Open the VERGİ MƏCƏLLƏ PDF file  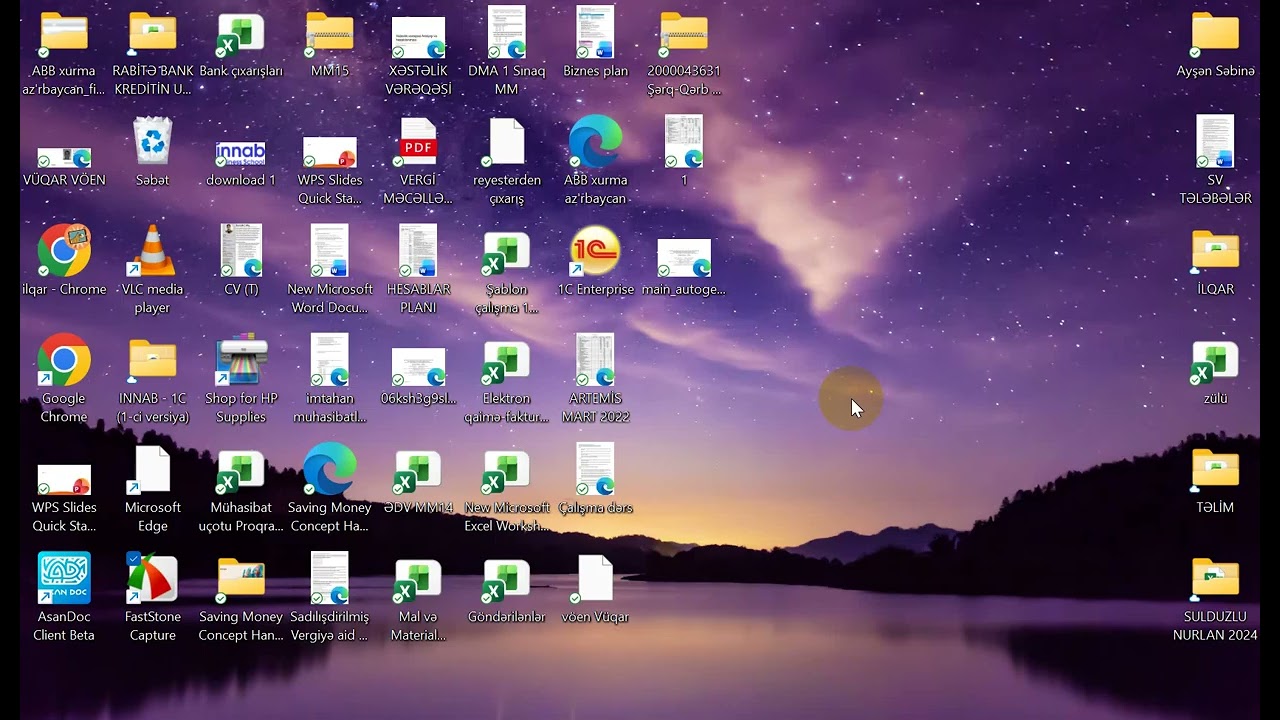click(x=418, y=142)
